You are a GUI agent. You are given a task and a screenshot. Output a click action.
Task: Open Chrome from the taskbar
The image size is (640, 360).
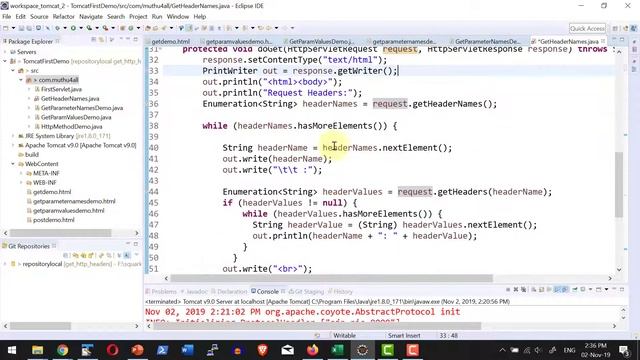[x=62, y=350]
